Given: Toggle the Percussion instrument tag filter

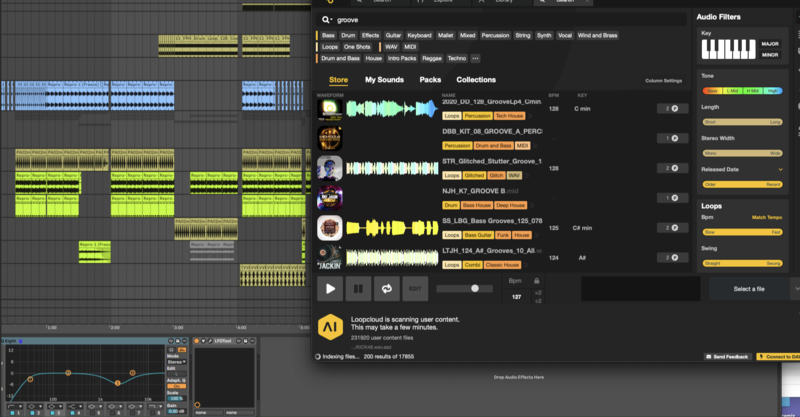Looking at the screenshot, I should [x=495, y=35].
